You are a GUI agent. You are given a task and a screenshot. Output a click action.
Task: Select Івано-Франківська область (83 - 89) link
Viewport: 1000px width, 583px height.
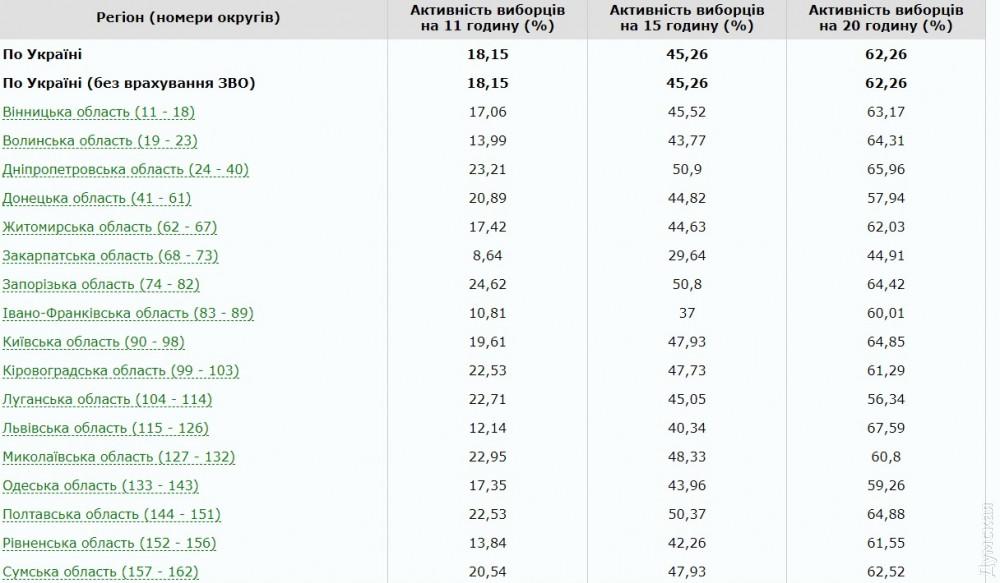(x=128, y=314)
